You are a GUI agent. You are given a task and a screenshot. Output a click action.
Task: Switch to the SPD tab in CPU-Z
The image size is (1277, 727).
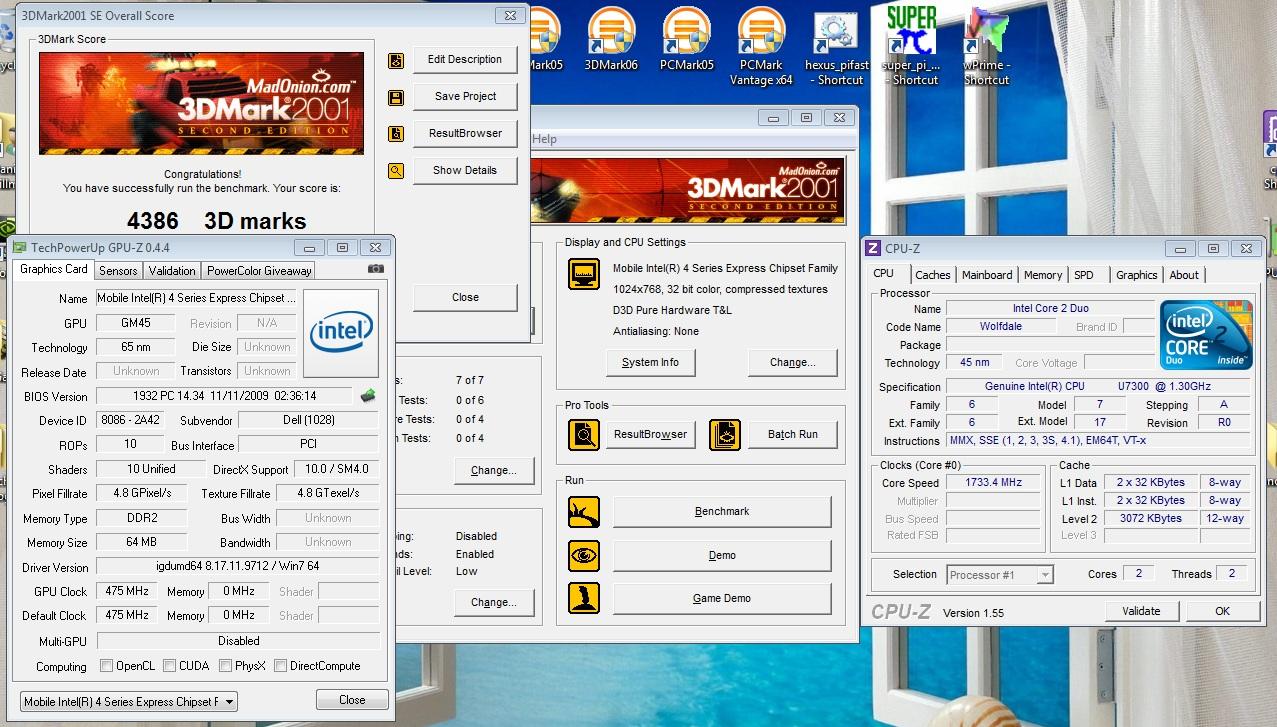pos(1084,275)
